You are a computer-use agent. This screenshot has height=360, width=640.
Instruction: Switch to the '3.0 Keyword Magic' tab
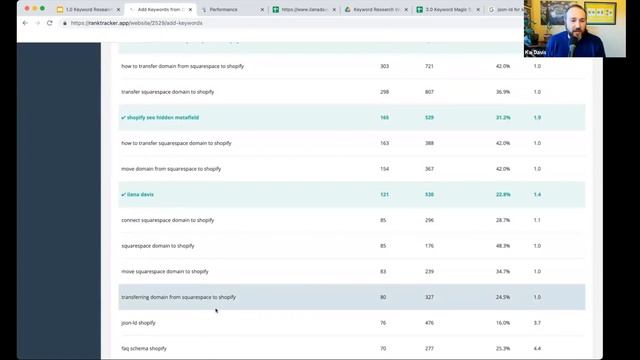tap(448, 9)
